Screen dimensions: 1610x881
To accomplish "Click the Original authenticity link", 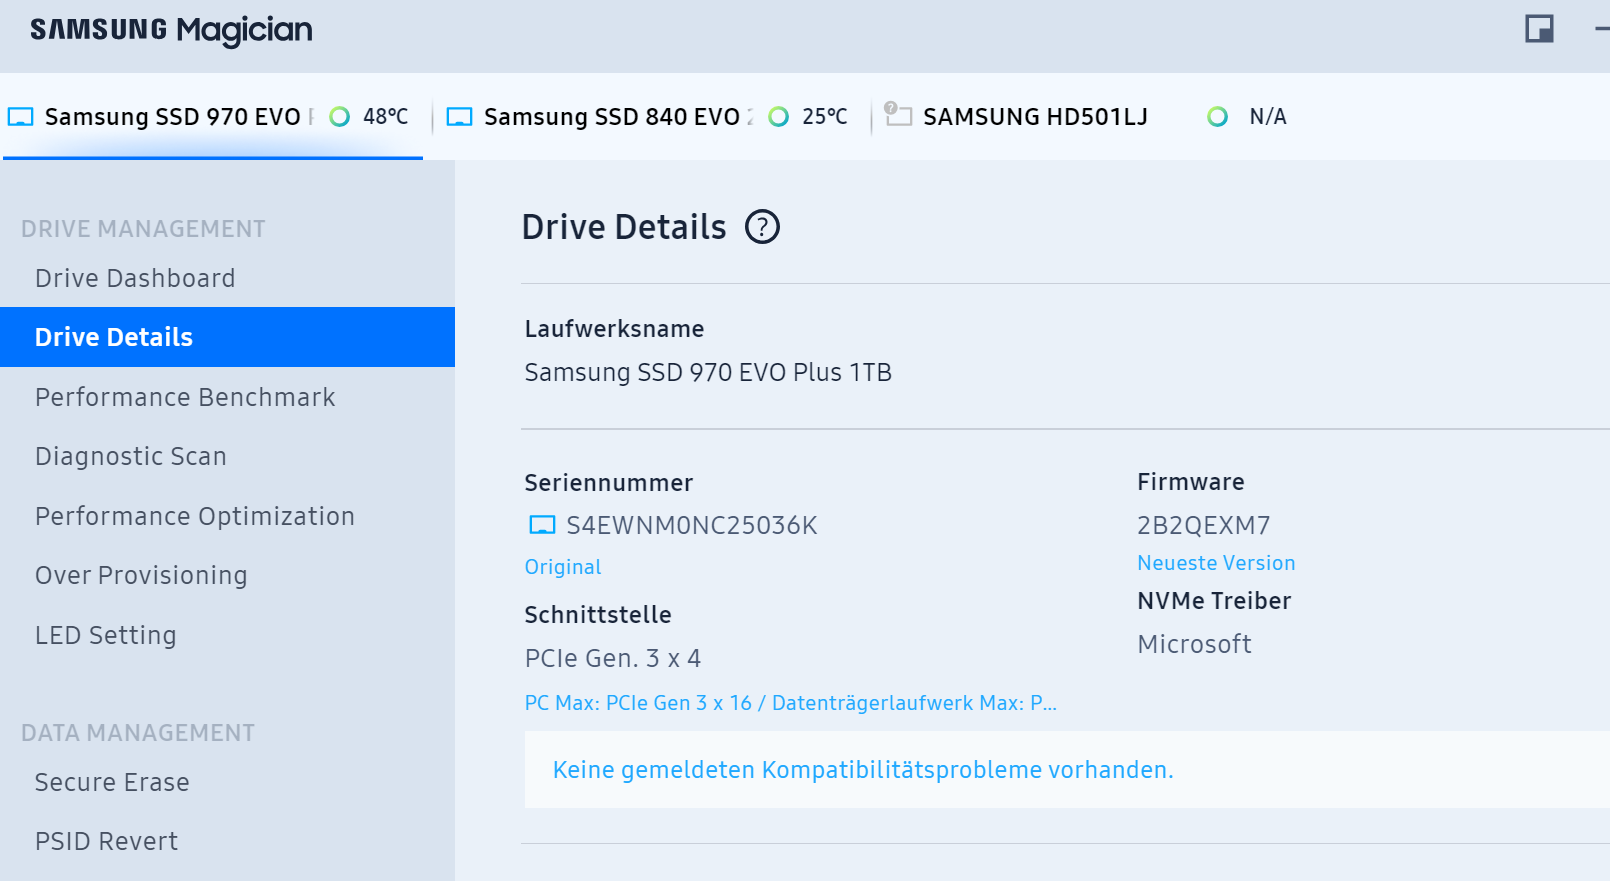I will [563, 567].
